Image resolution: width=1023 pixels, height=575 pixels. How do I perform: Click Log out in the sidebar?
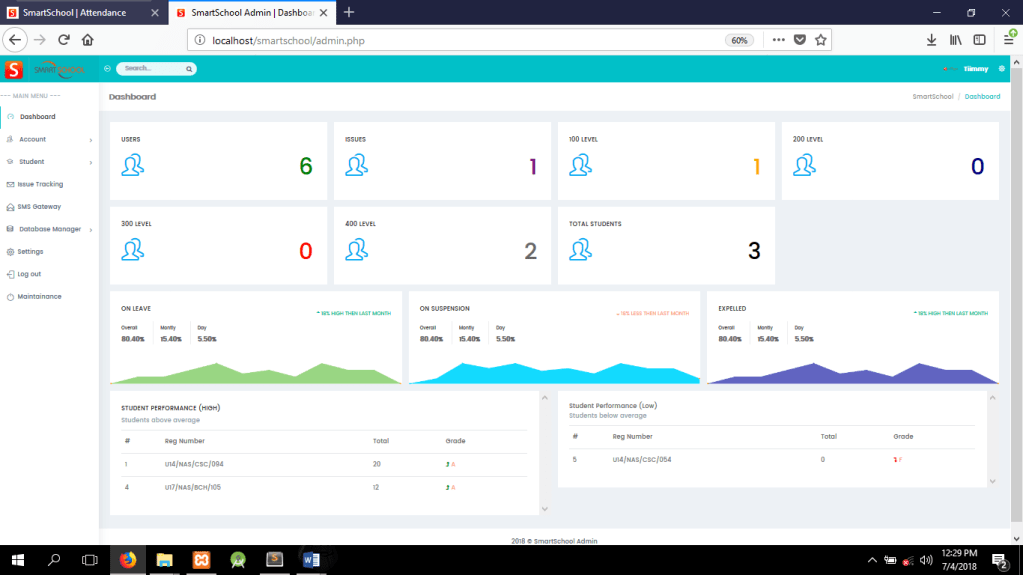pyautogui.click(x=29, y=274)
